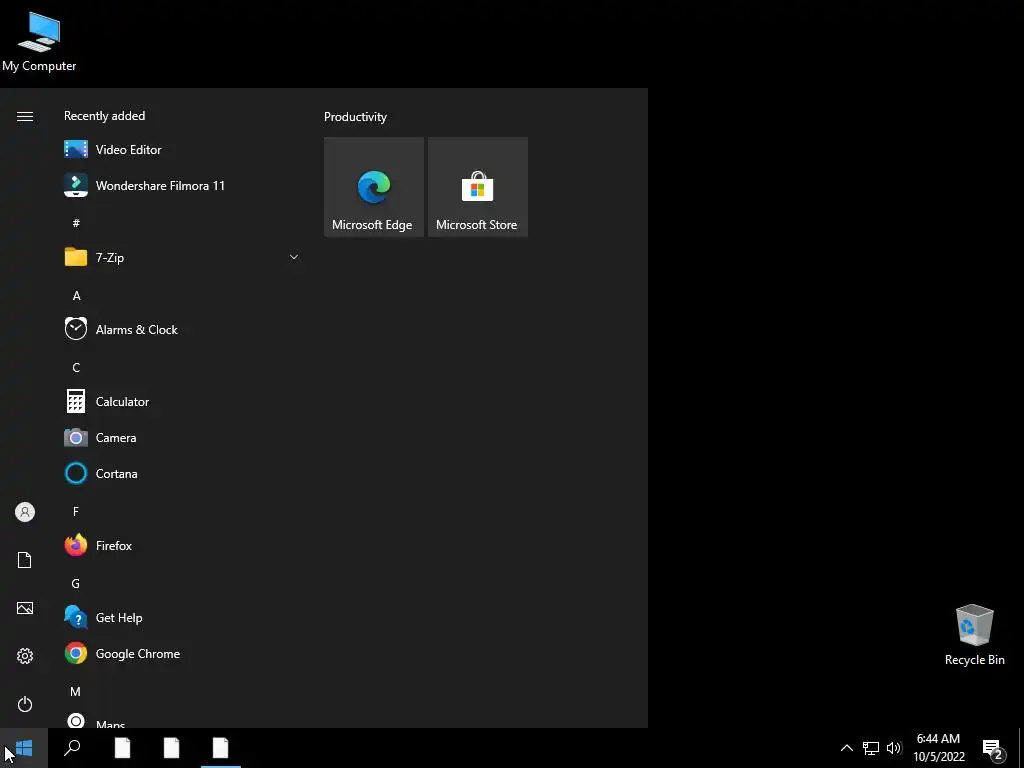The width and height of the screenshot is (1024, 768).
Task: Expand the Start menu hamburger navigation
Action: [x=25, y=116]
